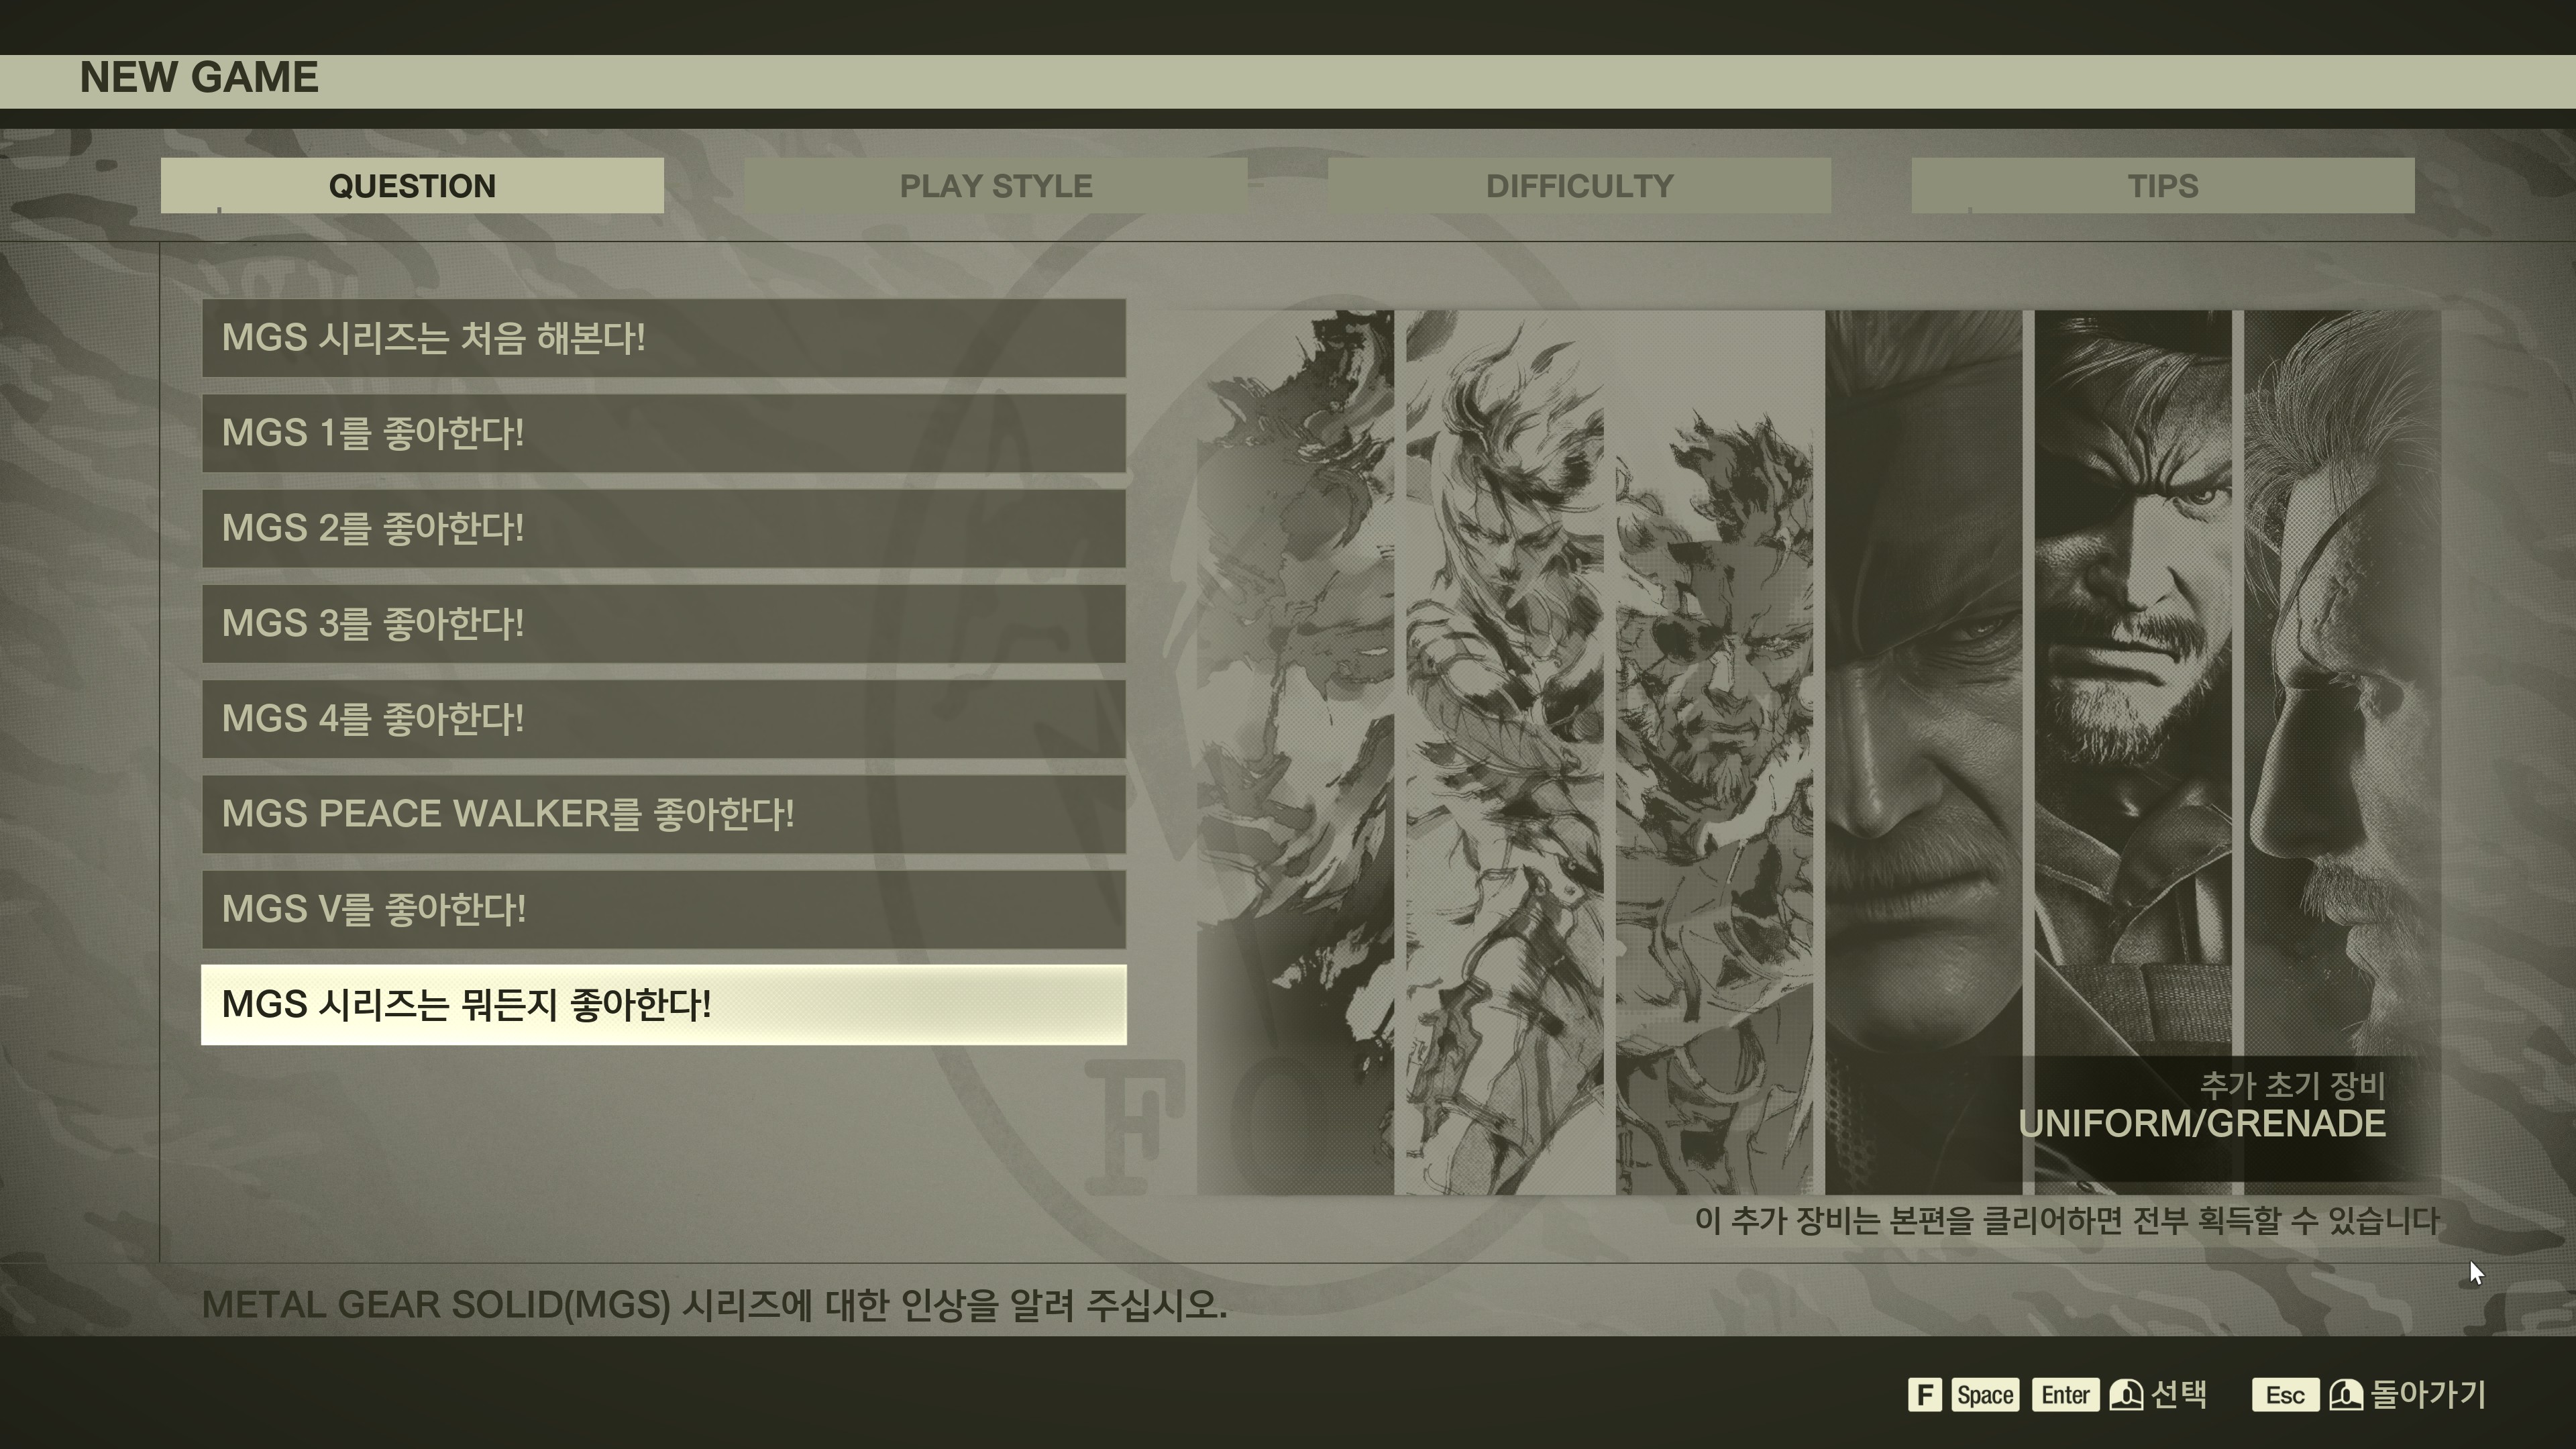
Task: Click the Space key prompt icon
Action: coord(1985,1395)
